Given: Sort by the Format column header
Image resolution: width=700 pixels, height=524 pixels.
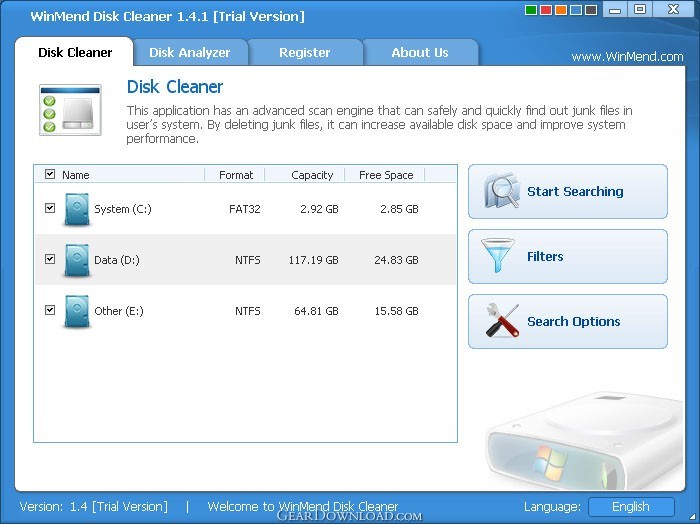Looking at the screenshot, I should click(x=235, y=175).
